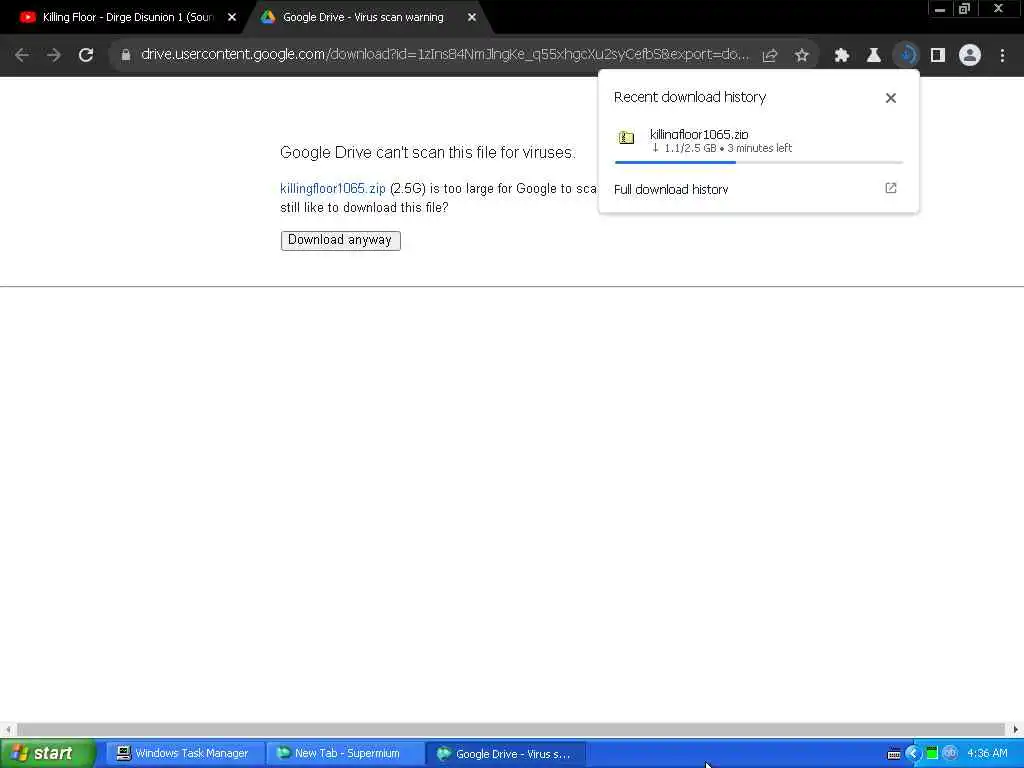The image size is (1024, 768).
Task: Open Chrome Labs flask icon
Action: (874, 56)
